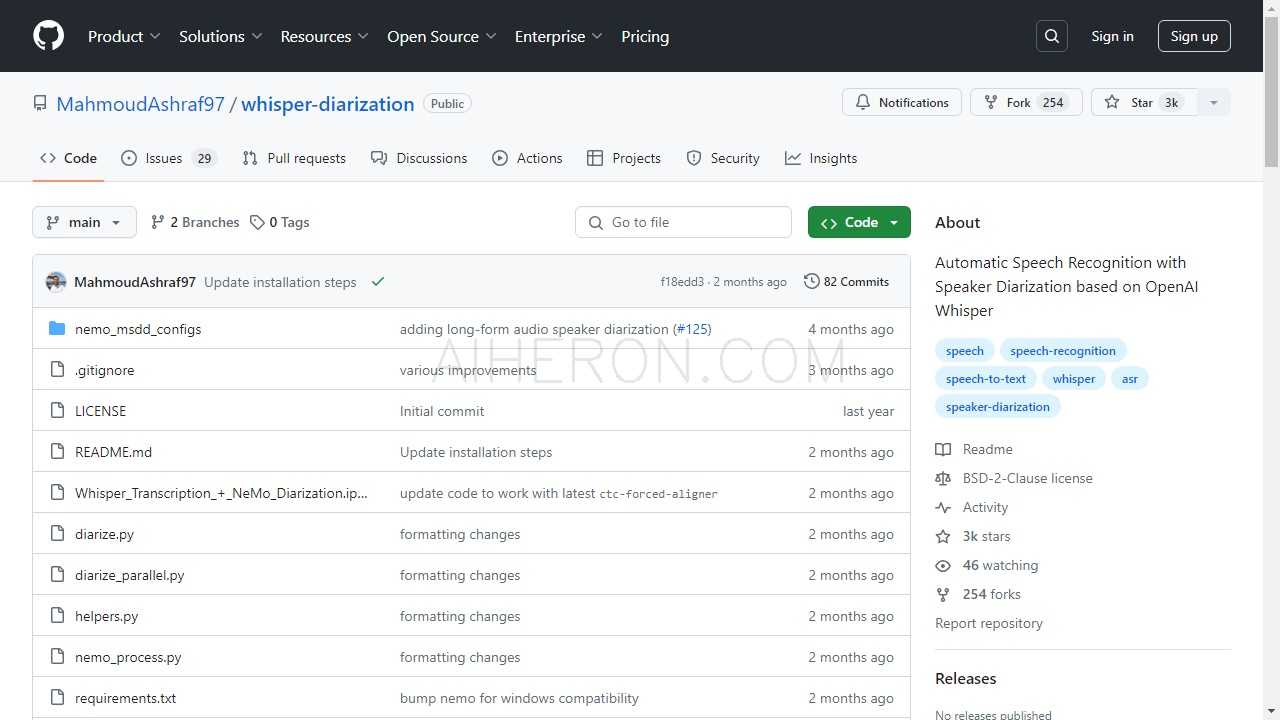Click the 0 Tags link
Screen dimensions: 1280x720
(x=280, y=222)
